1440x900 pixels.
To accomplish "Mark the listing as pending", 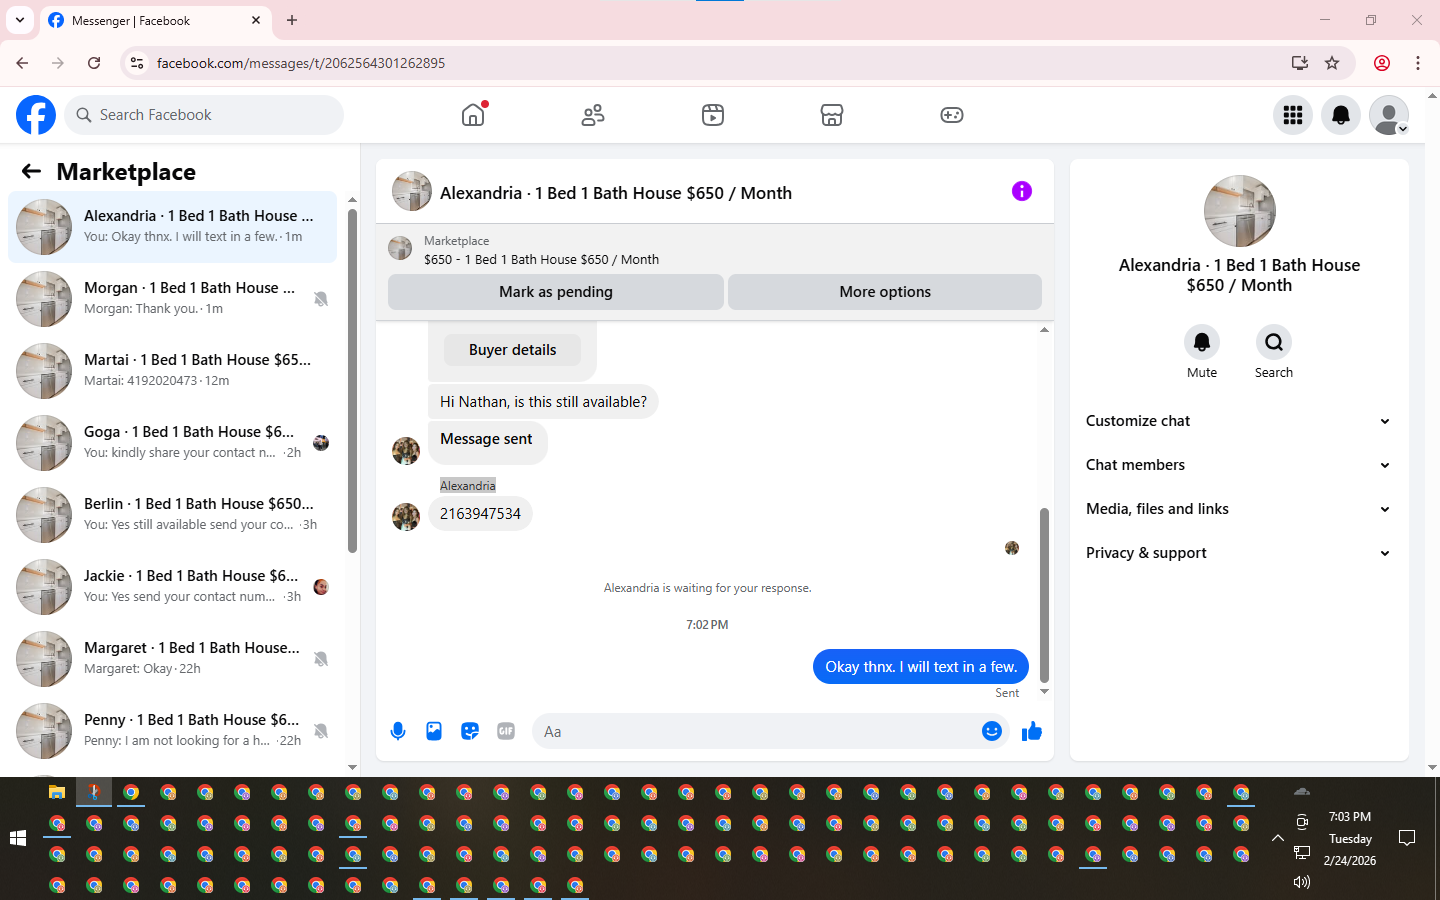I will click(x=556, y=292).
